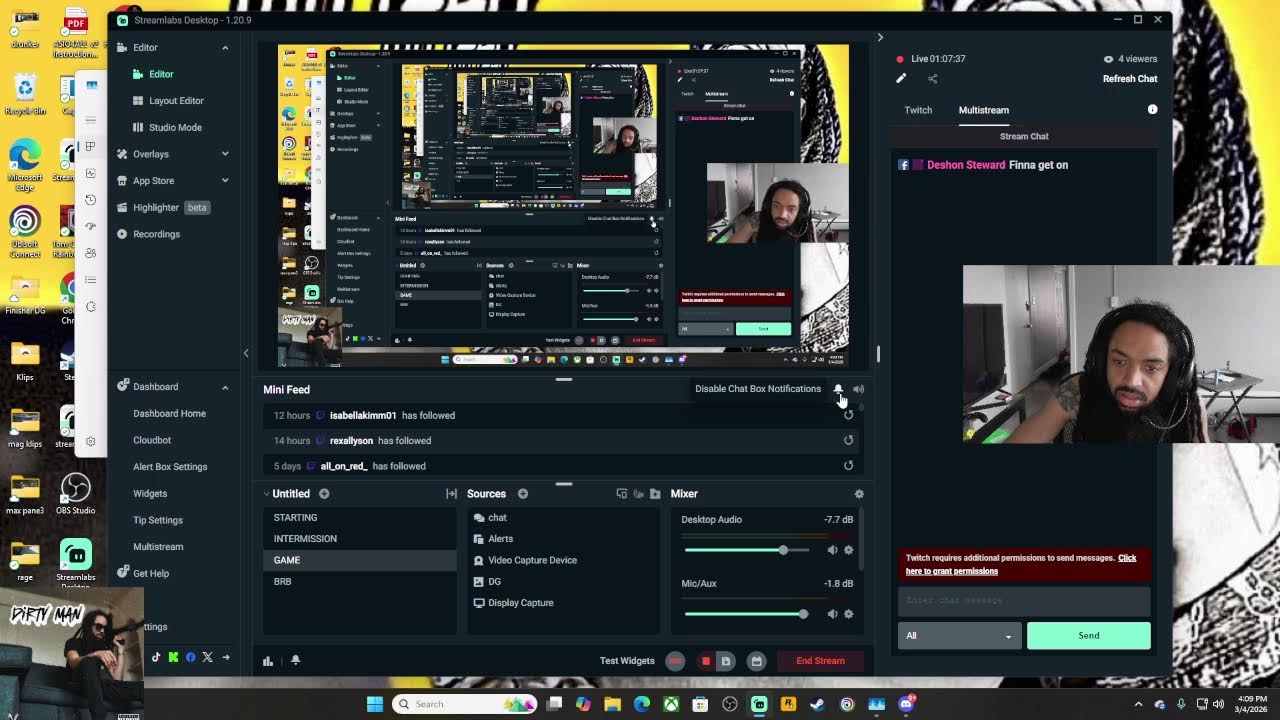This screenshot has height=720, width=1280.
Task: Disable Chat Box Notifications bell
Action: (x=838, y=389)
